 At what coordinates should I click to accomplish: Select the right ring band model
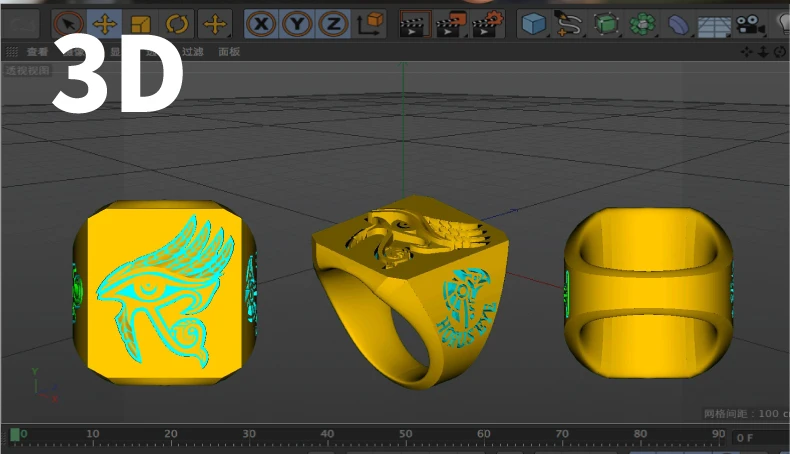pyautogui.click(x=648, y=292)
